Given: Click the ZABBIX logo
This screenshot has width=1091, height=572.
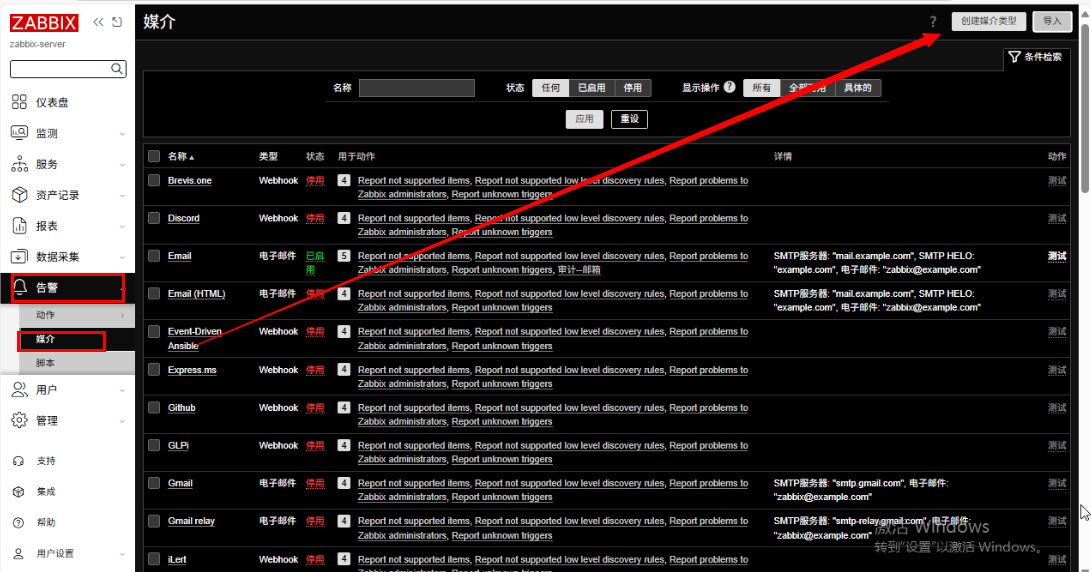Looking at the screenshot, I should [44, 24].
